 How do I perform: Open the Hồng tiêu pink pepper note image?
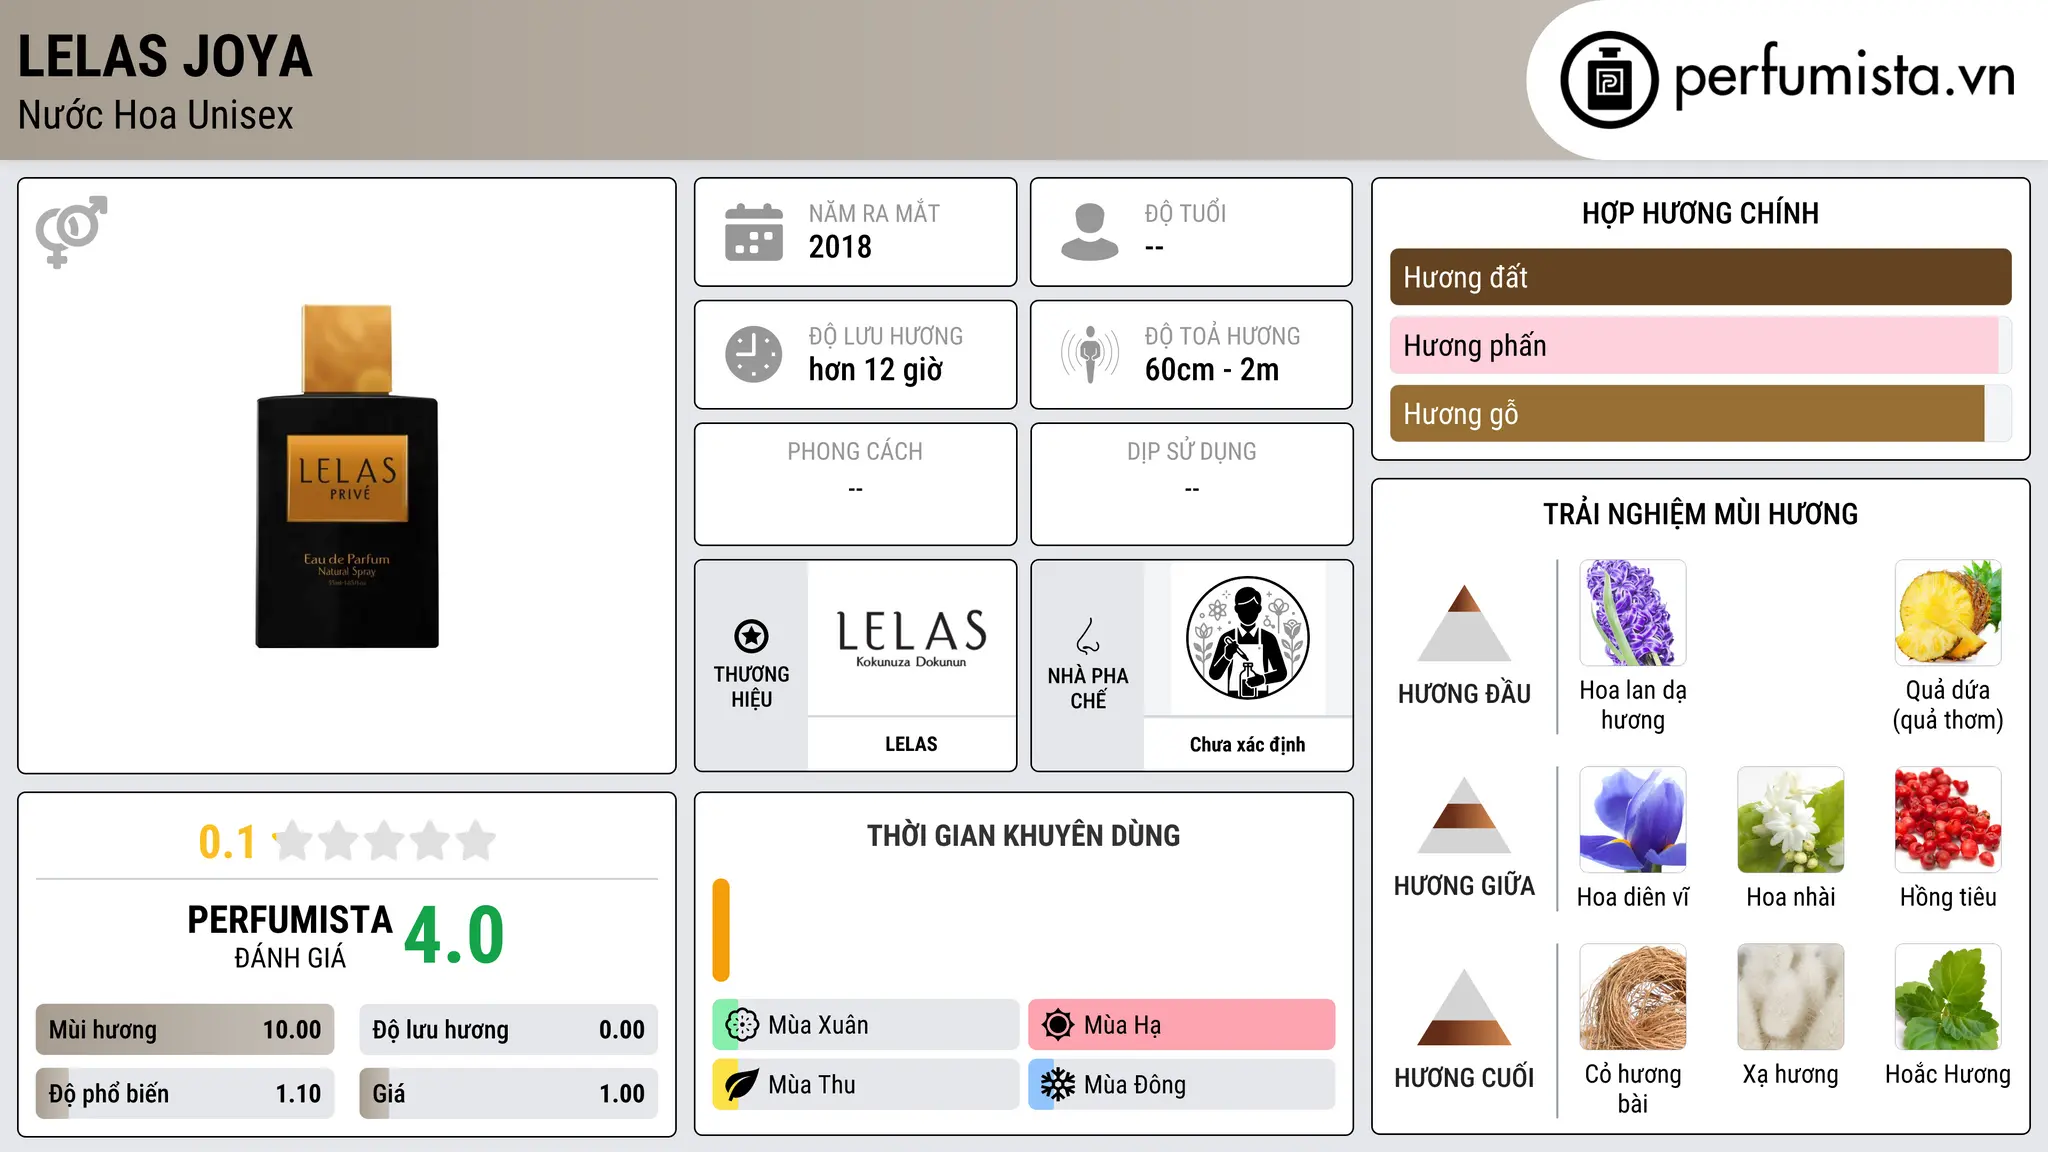(x=1948, y=820)
